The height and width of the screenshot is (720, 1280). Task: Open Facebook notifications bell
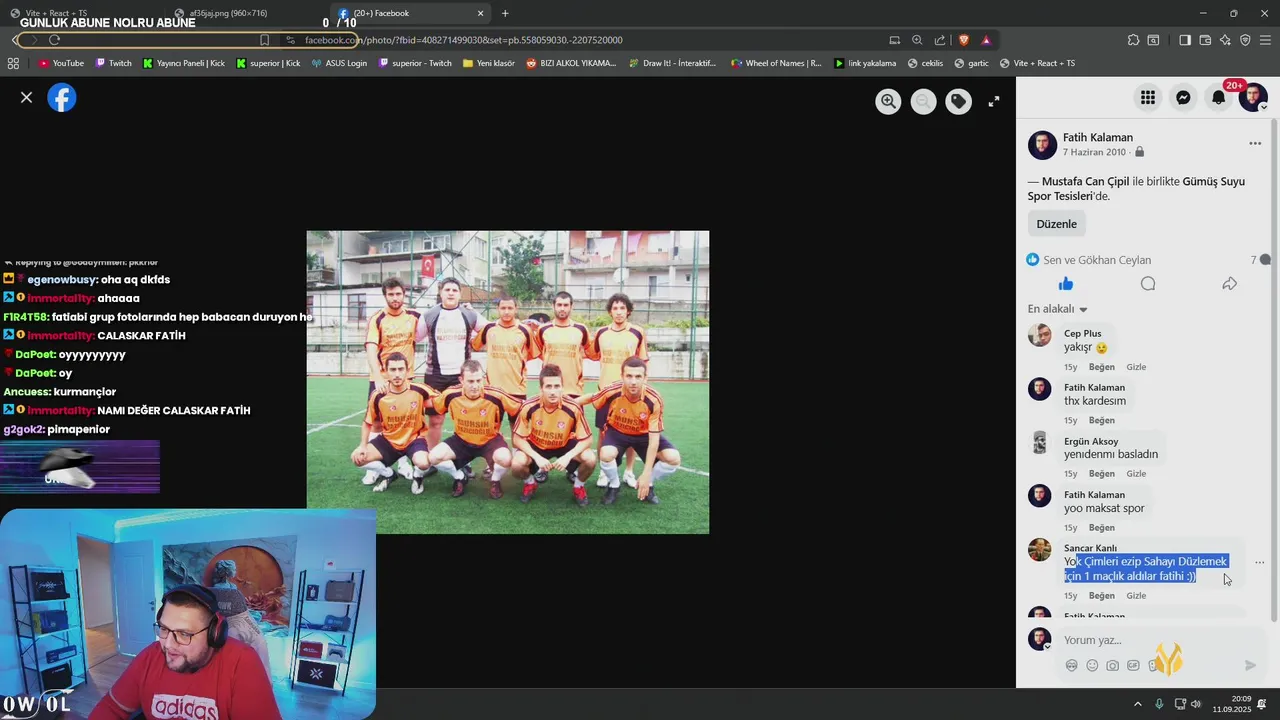(1218, 97)
